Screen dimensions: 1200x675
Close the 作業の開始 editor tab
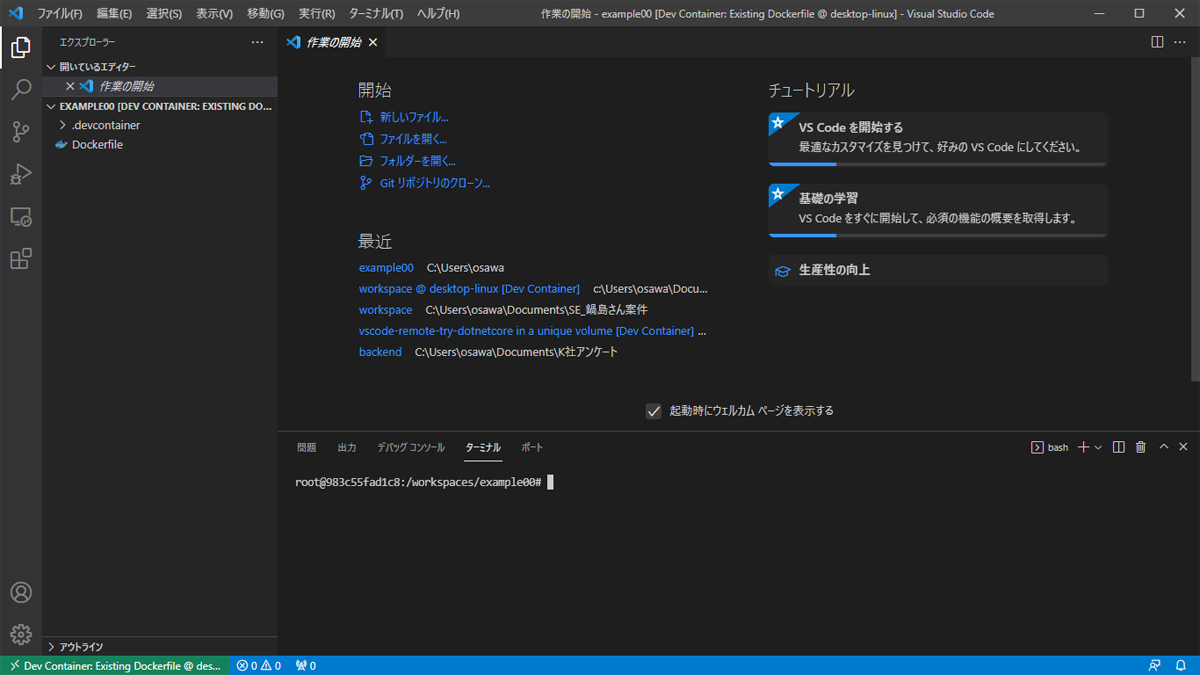[373, 43]
